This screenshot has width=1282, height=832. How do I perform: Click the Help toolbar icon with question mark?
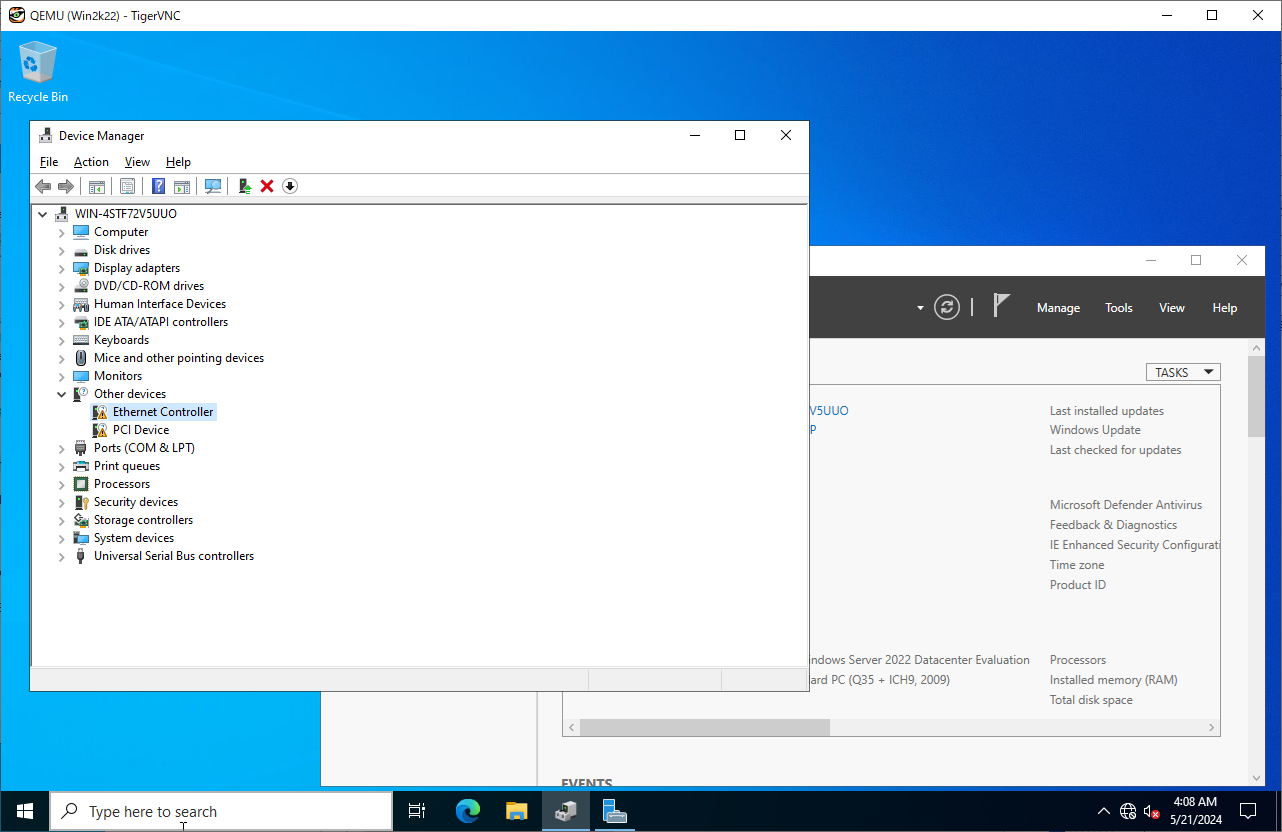click(158, 186)
